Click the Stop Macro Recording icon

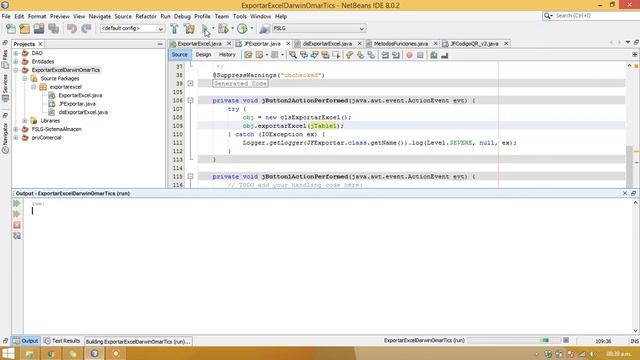point(420,55)
